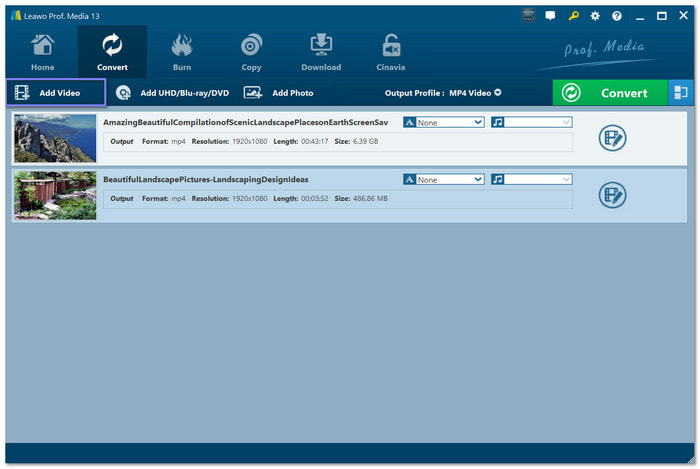Select the garden landscape video thumbnail
This screenshot has height=469, width=700.
54,196
